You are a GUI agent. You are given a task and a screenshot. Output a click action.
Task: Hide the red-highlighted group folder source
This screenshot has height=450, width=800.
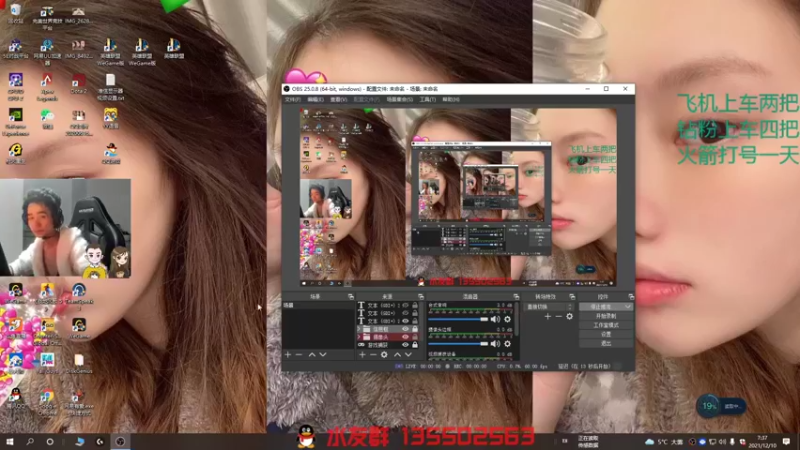pyautogui.click(x=405, y=337)
